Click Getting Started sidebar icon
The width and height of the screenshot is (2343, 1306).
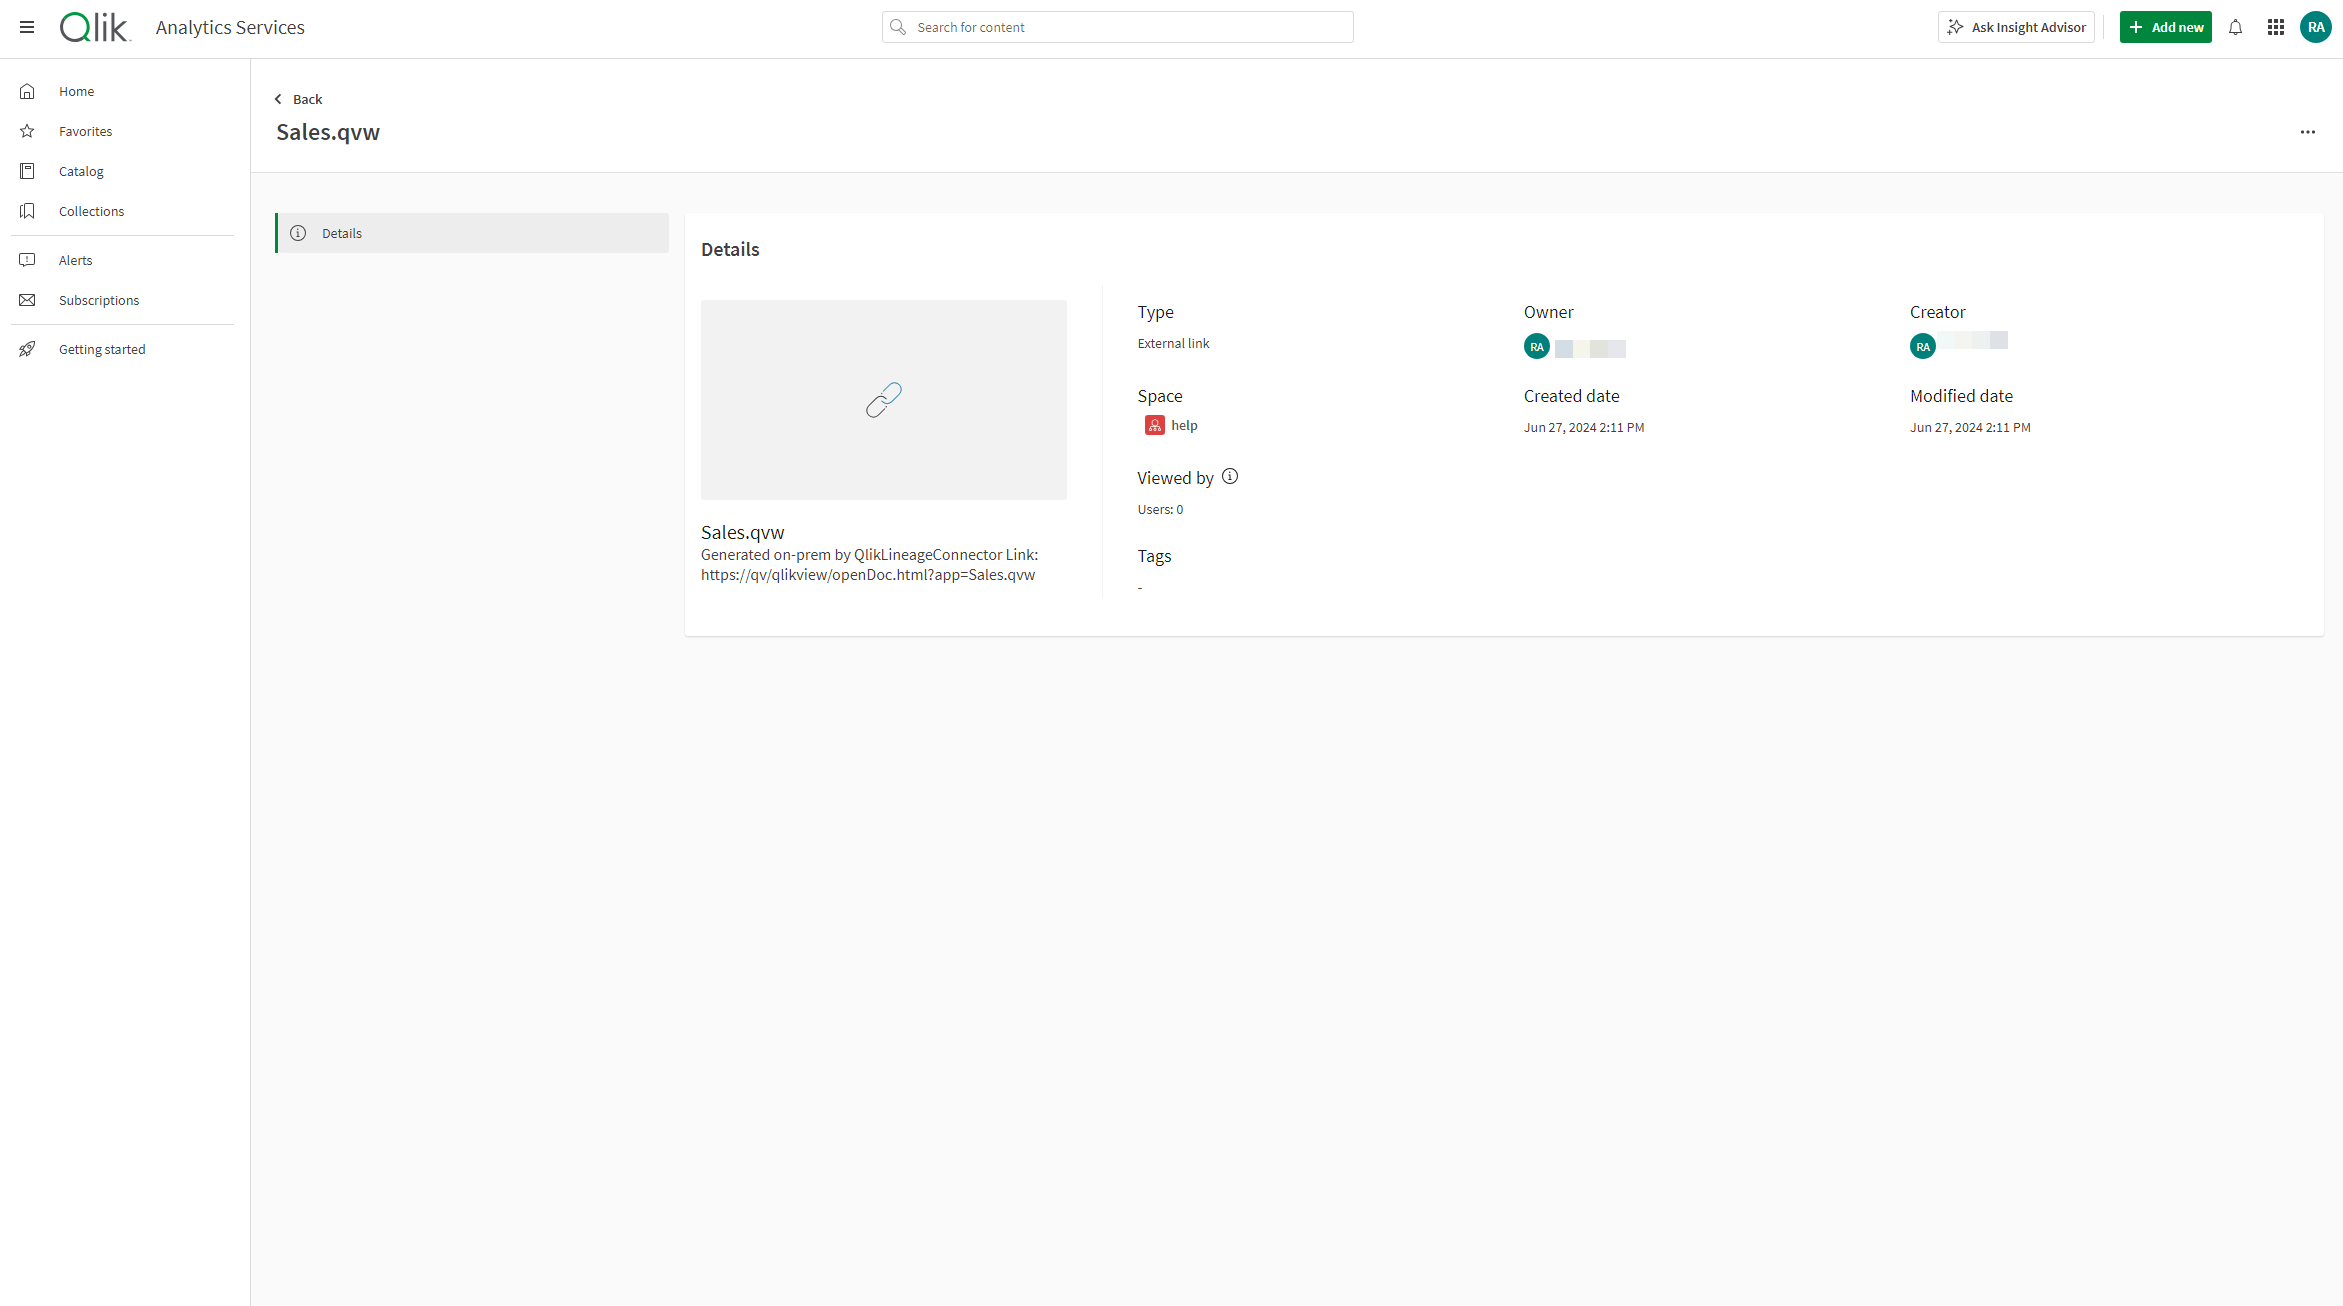[29, 349]
